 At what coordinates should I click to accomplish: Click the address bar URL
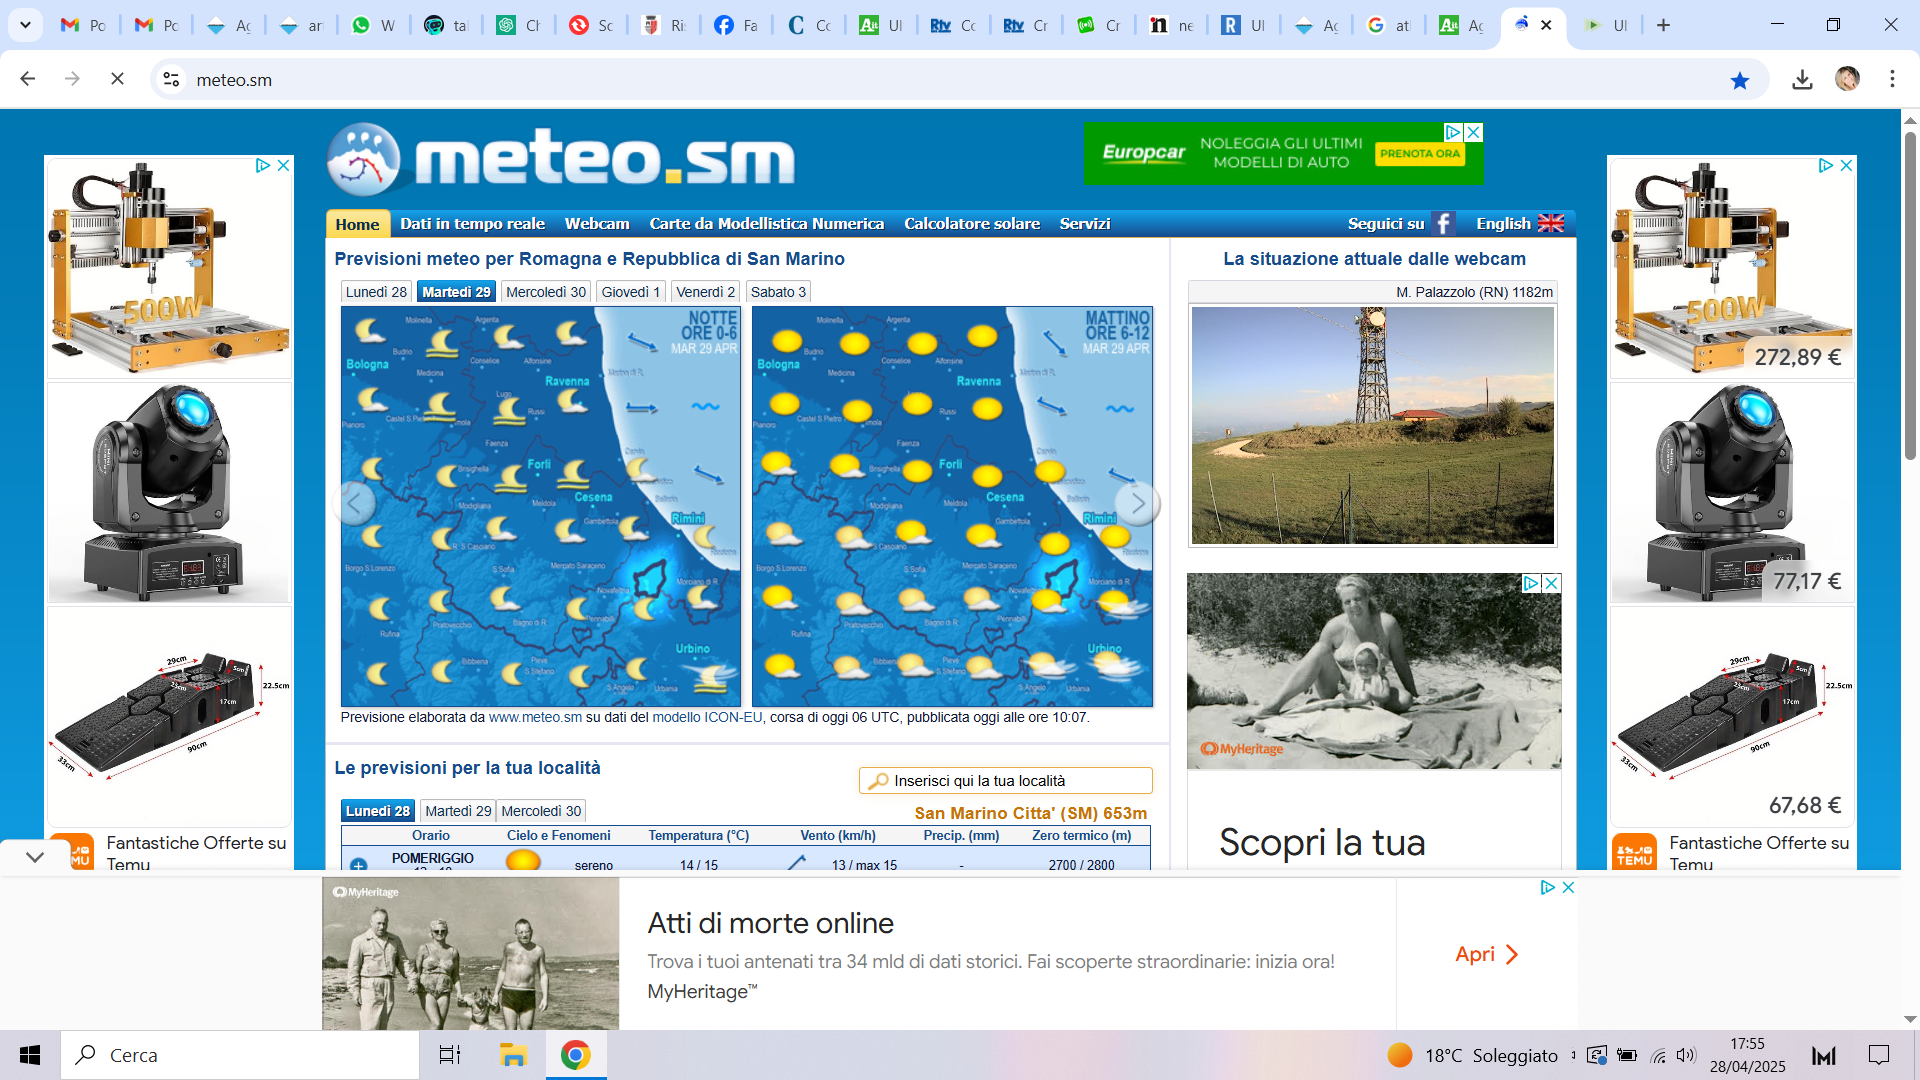tap(234, 79)
